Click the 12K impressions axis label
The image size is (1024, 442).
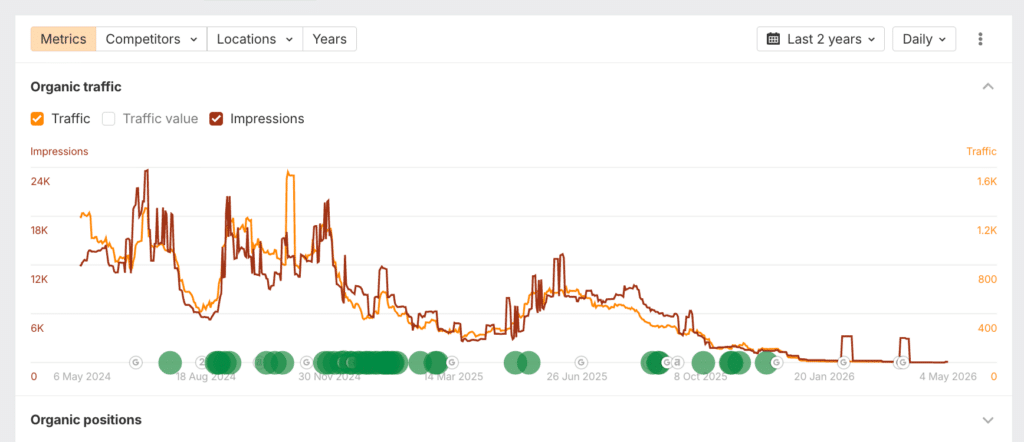pos(40,279)
